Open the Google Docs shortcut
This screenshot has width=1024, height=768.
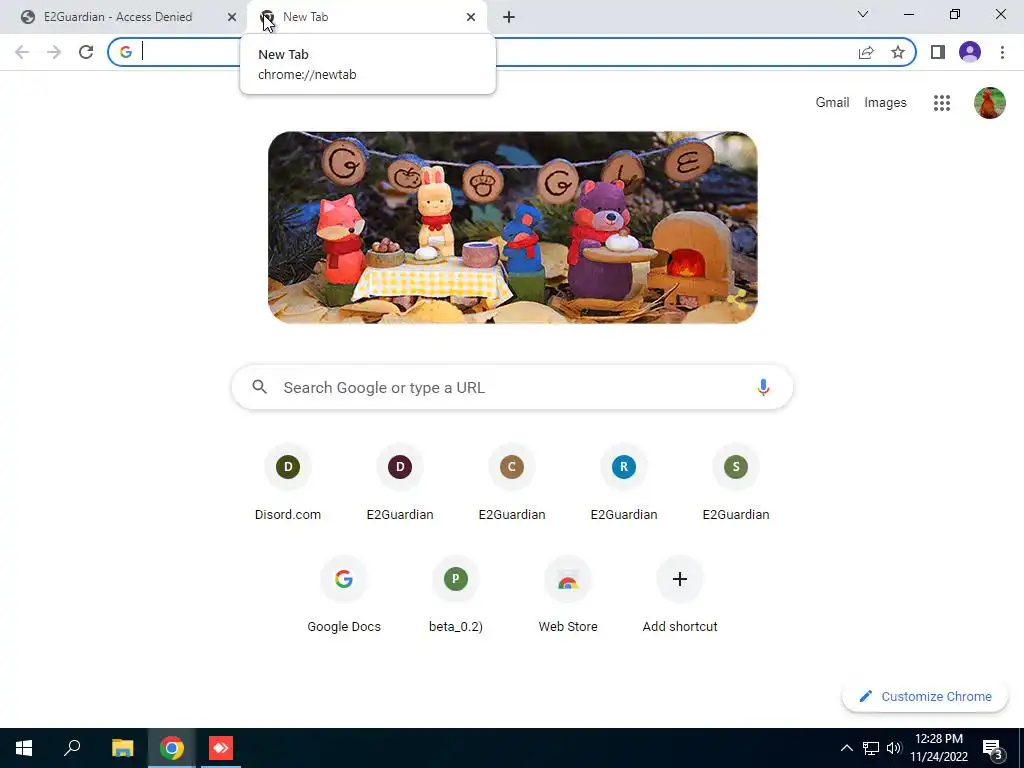(344, 596)
